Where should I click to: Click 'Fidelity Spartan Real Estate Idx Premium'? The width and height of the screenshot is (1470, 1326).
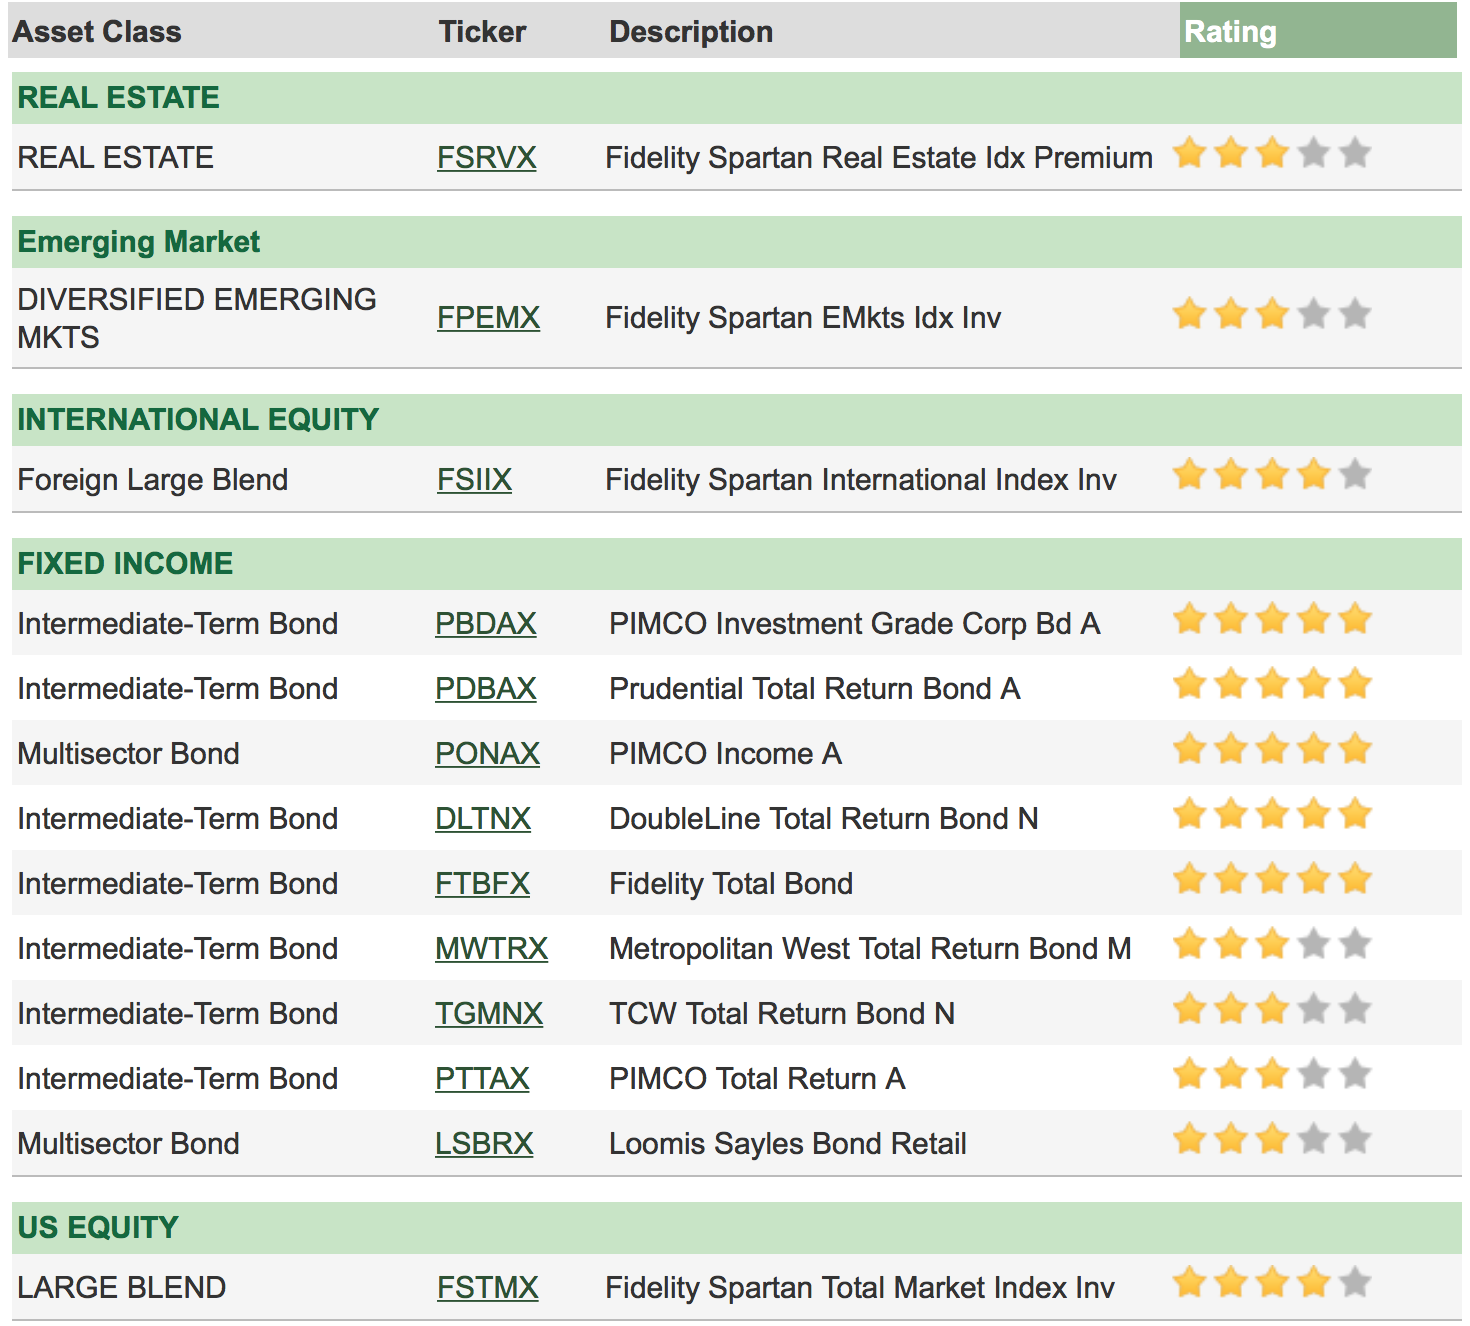pos(879,158)
